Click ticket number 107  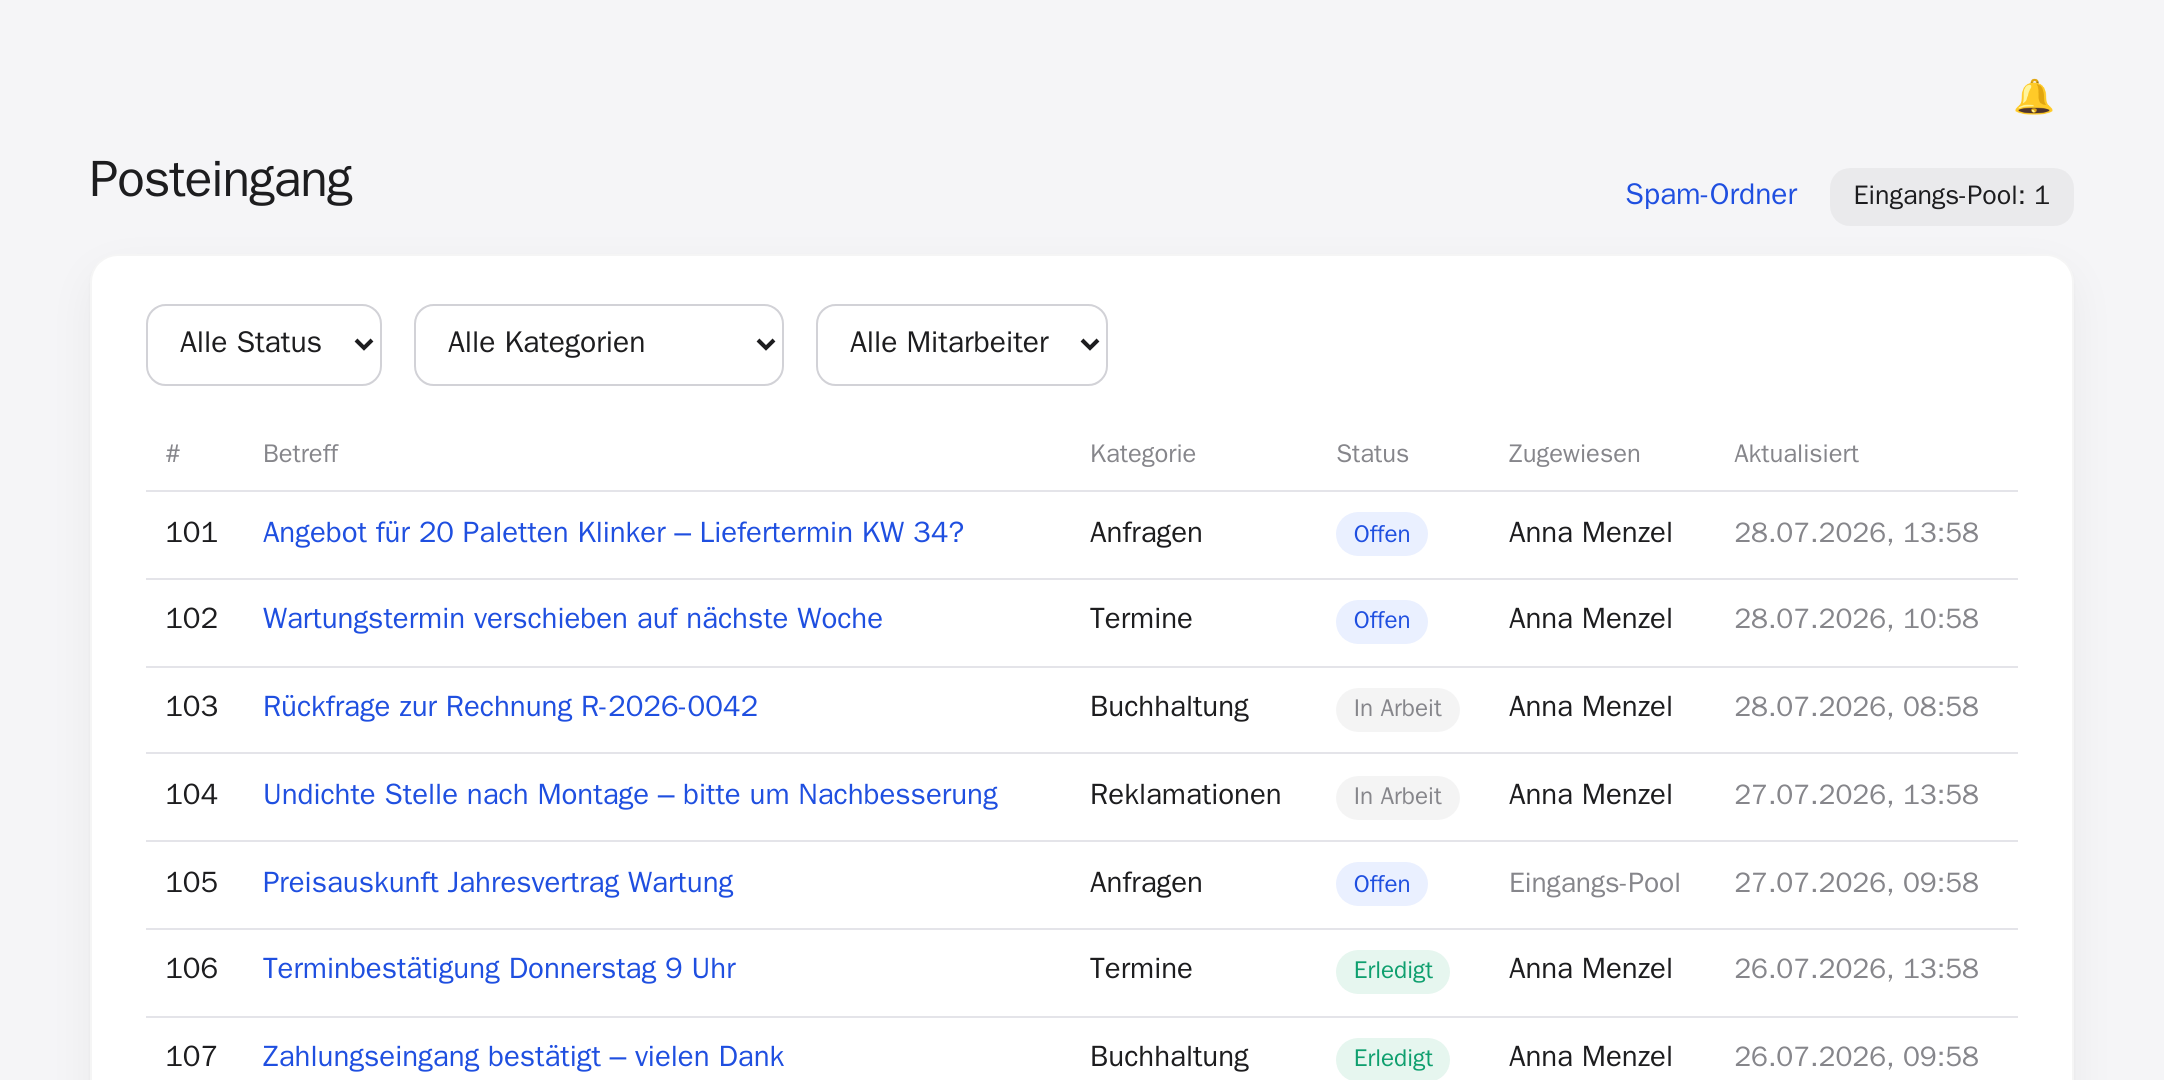(x=191, y=1057)
